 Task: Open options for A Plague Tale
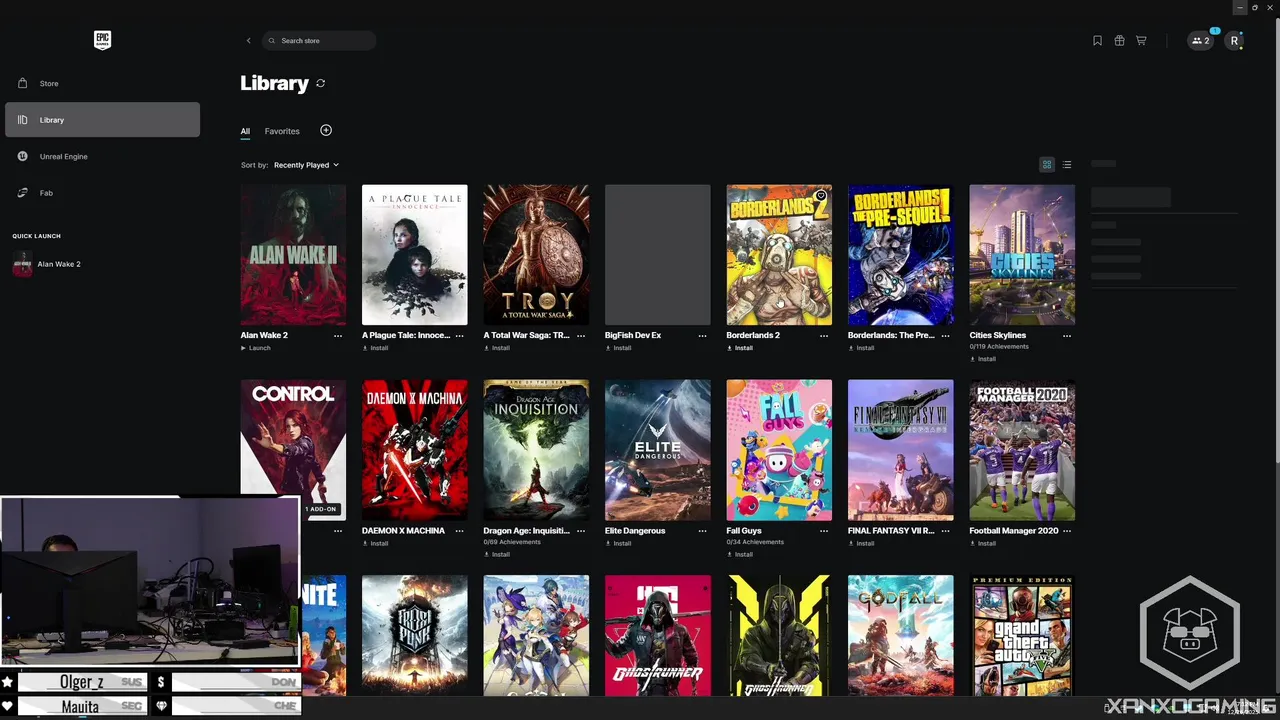(460, 336)
